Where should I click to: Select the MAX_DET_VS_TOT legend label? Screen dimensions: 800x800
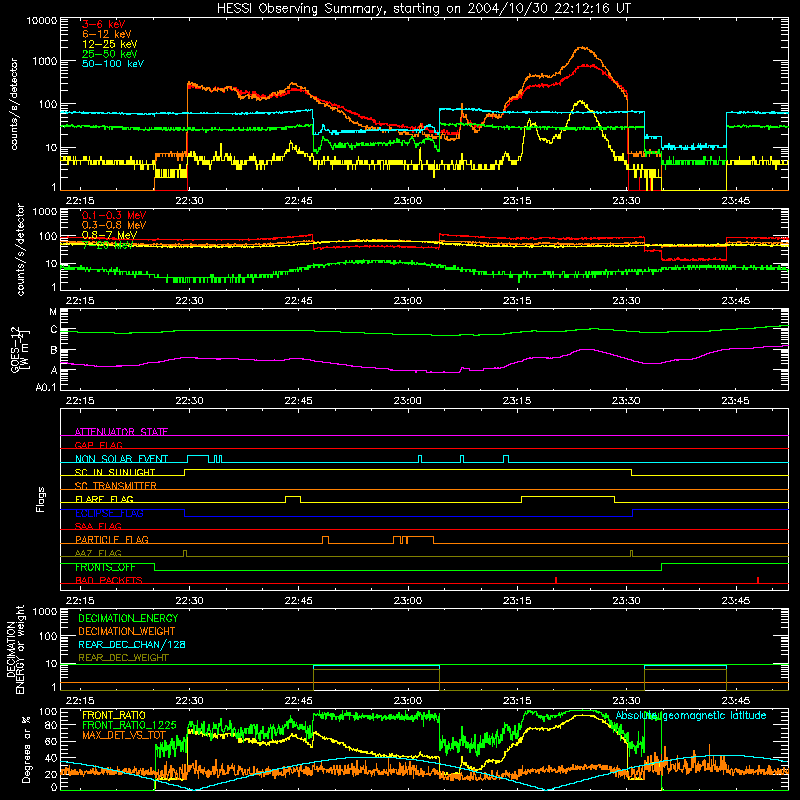[x=124, y=735]
